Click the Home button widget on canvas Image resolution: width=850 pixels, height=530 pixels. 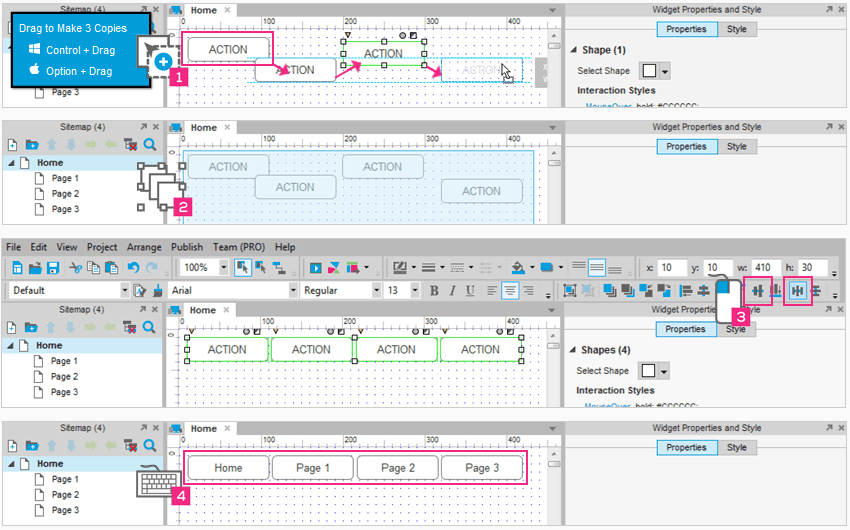pyautogui.click(x=228, y=468)
